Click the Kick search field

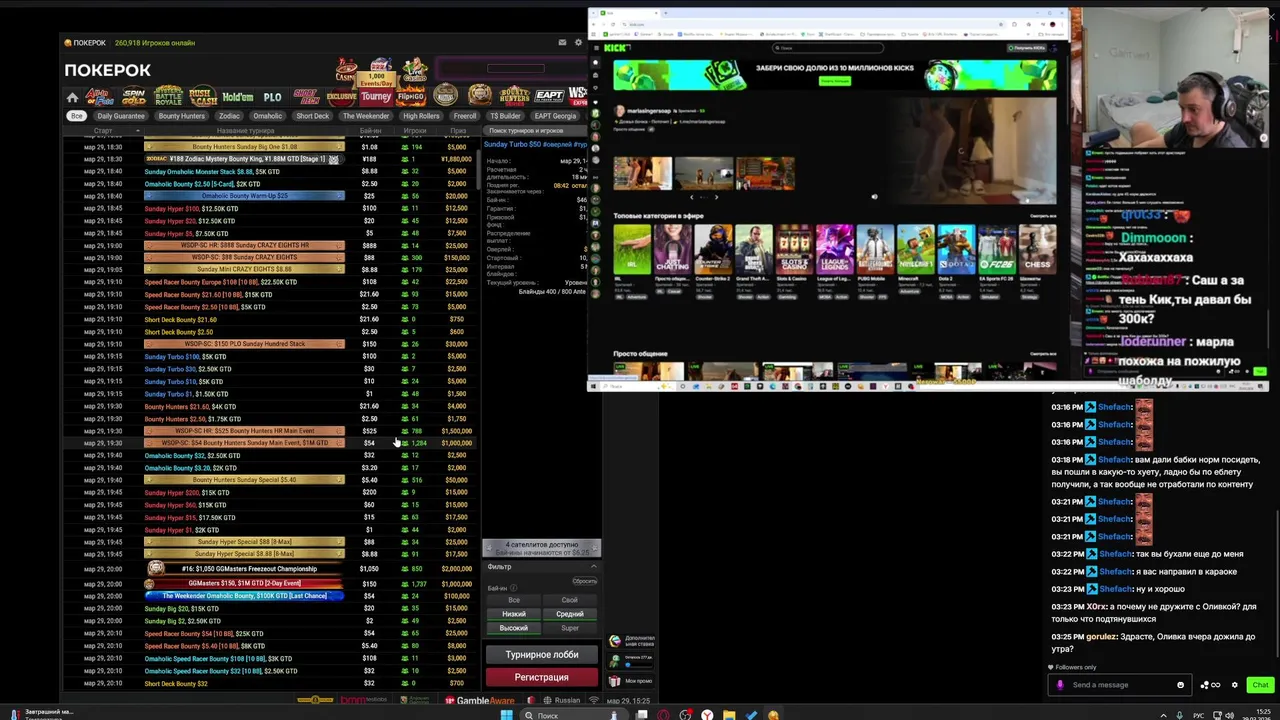point(828,48)
